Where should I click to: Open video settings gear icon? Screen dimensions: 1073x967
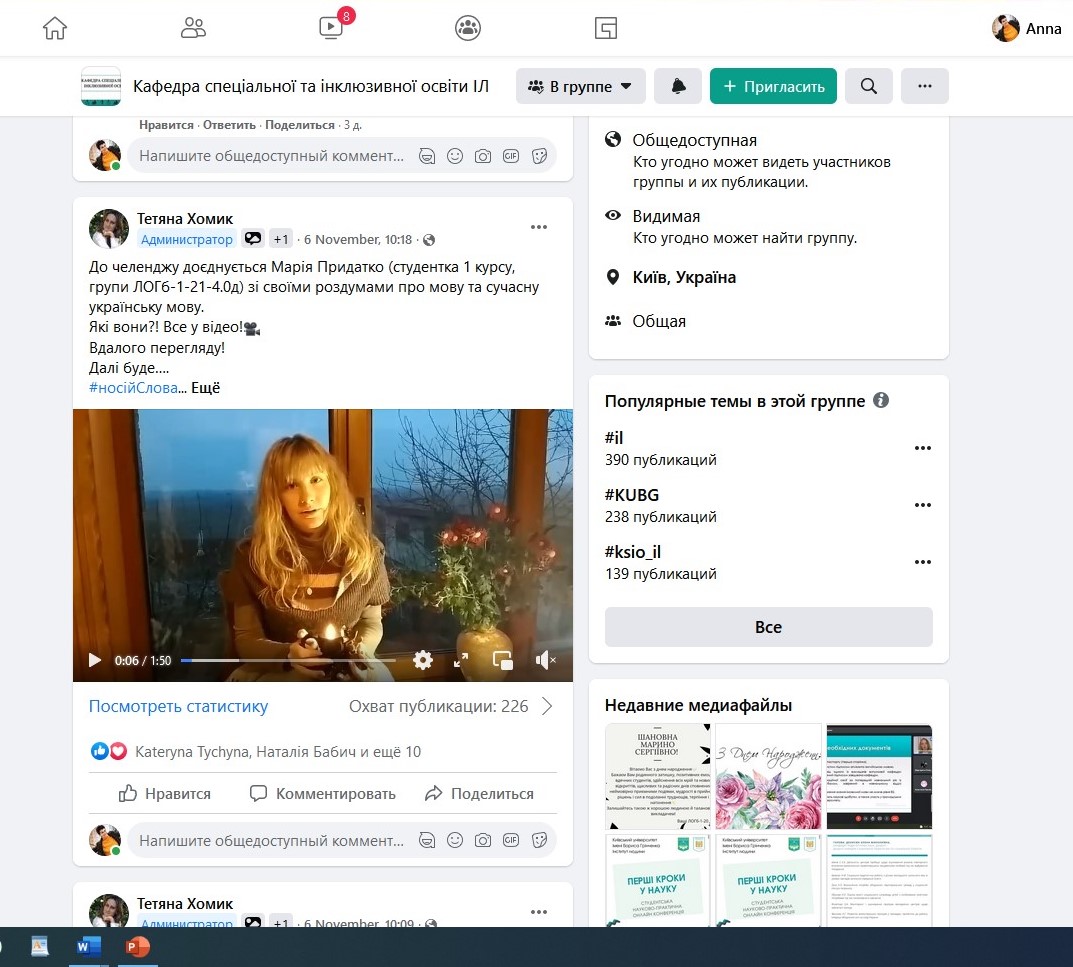pos(423,660)
